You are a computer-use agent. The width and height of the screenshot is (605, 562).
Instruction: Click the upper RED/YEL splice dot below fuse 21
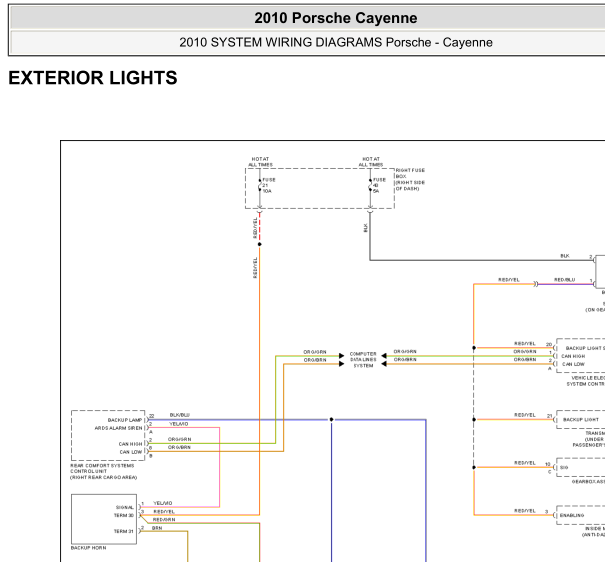tap(260, 244)
